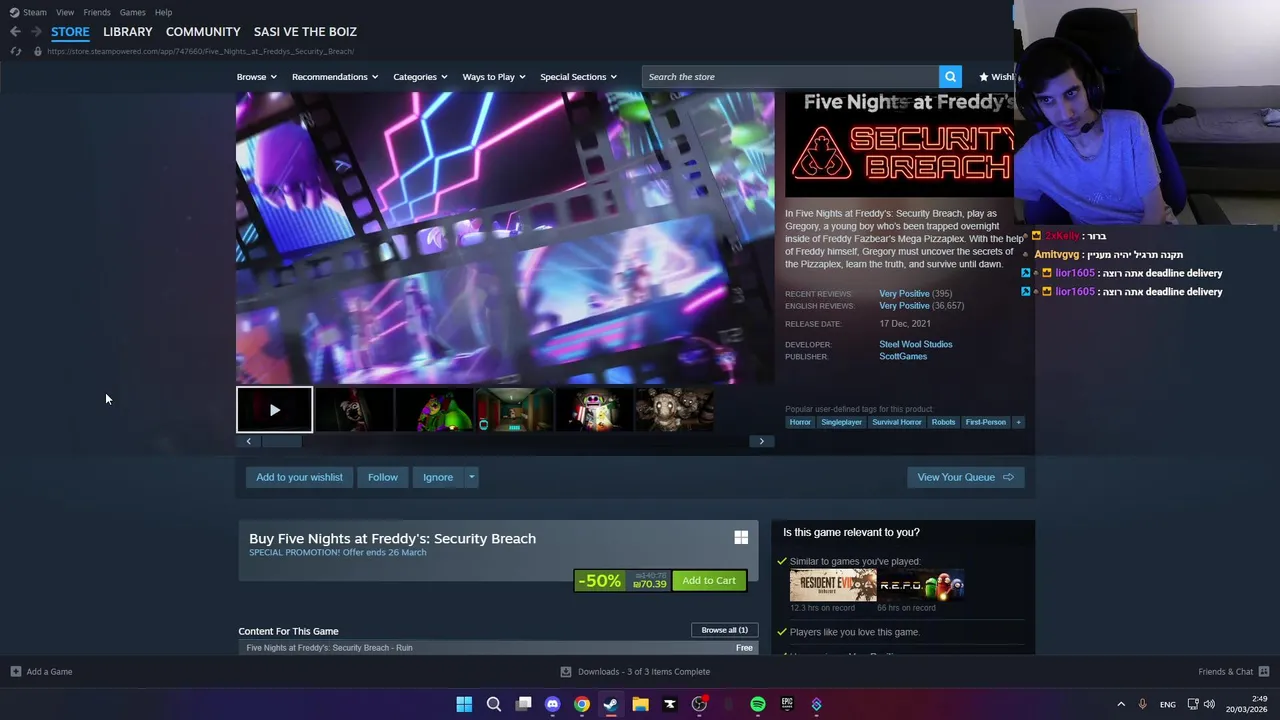Open the ScottGames publisher link

903,356
